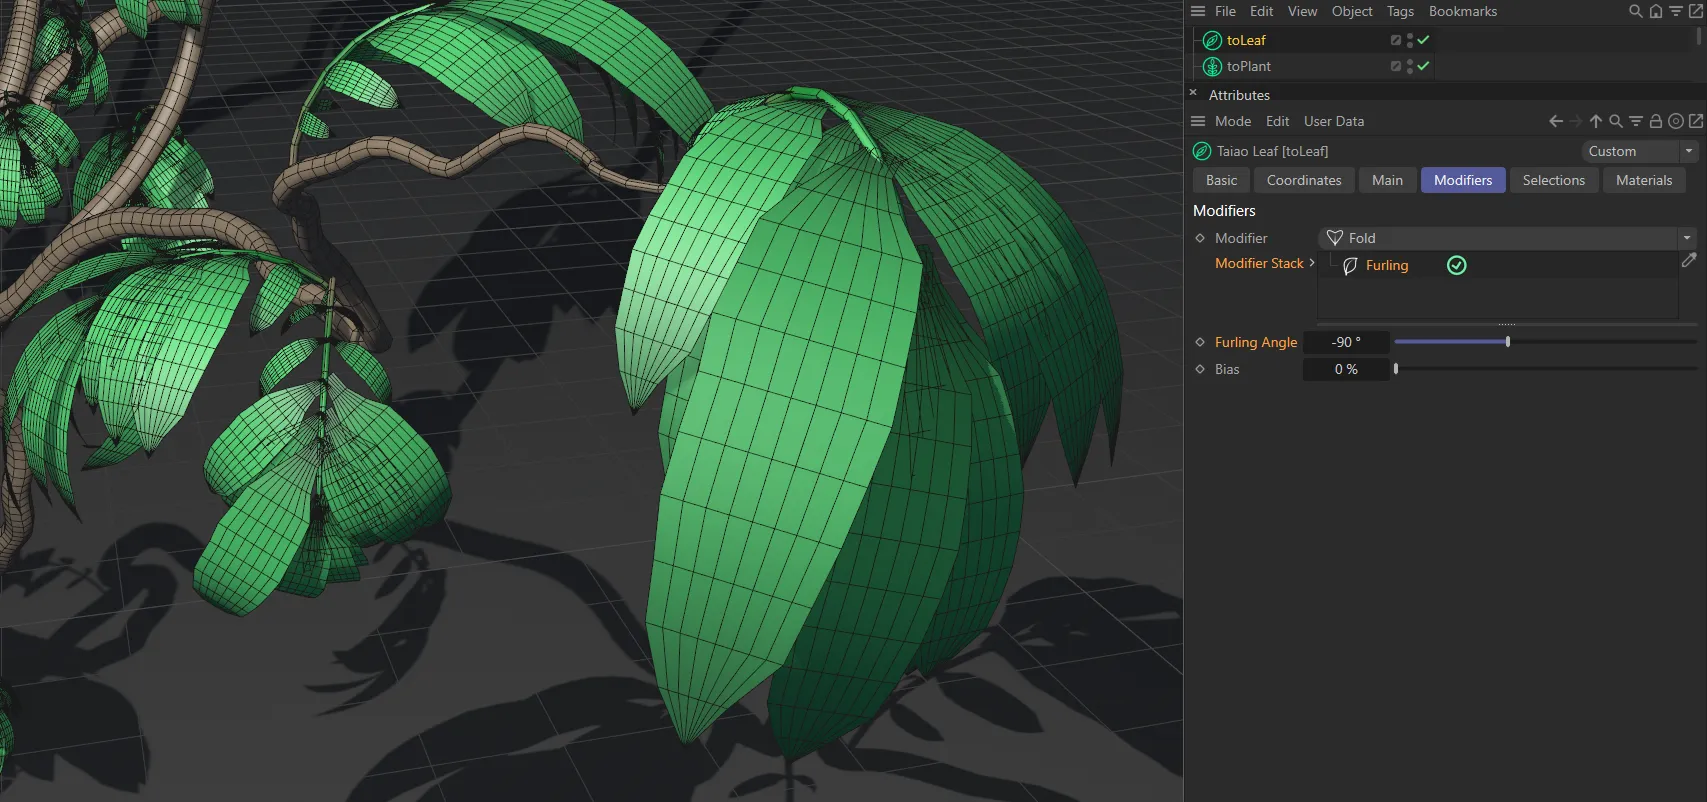This screenshot has width=1707, height=802.
Task: Toggle the Modifier keyframe diamond
Action: [x=1200, y=238]
